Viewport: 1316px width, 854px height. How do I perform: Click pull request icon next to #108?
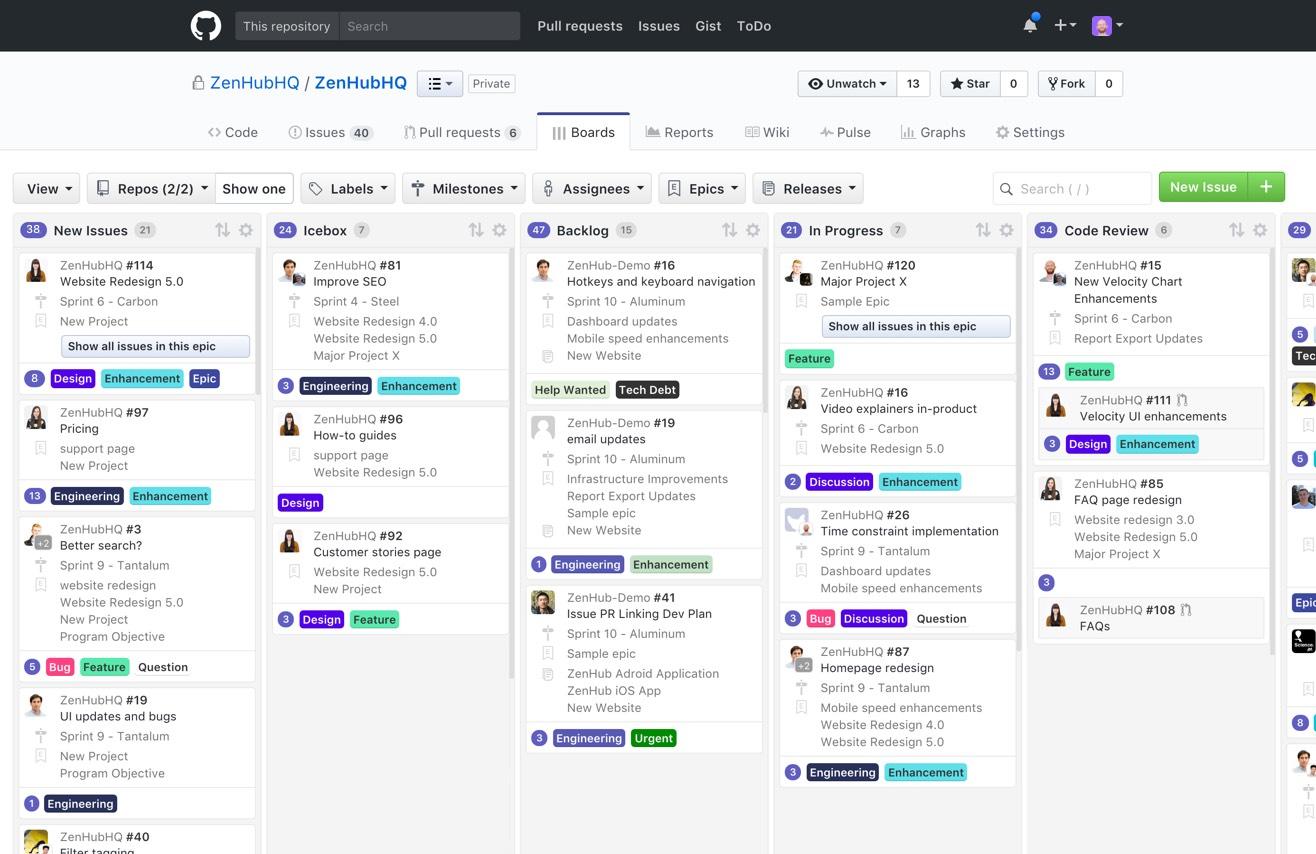1186,610
